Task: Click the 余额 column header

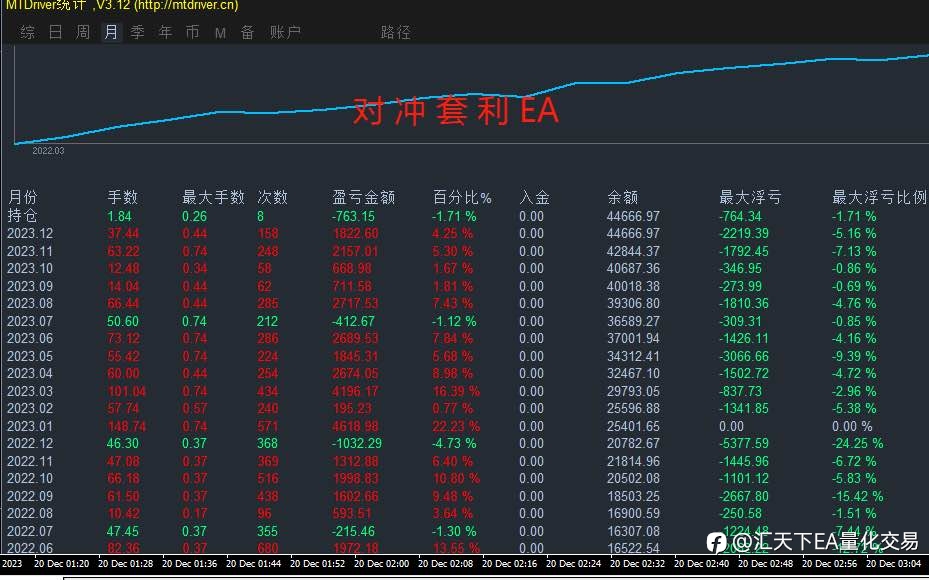Action: [x=623, y=197]
